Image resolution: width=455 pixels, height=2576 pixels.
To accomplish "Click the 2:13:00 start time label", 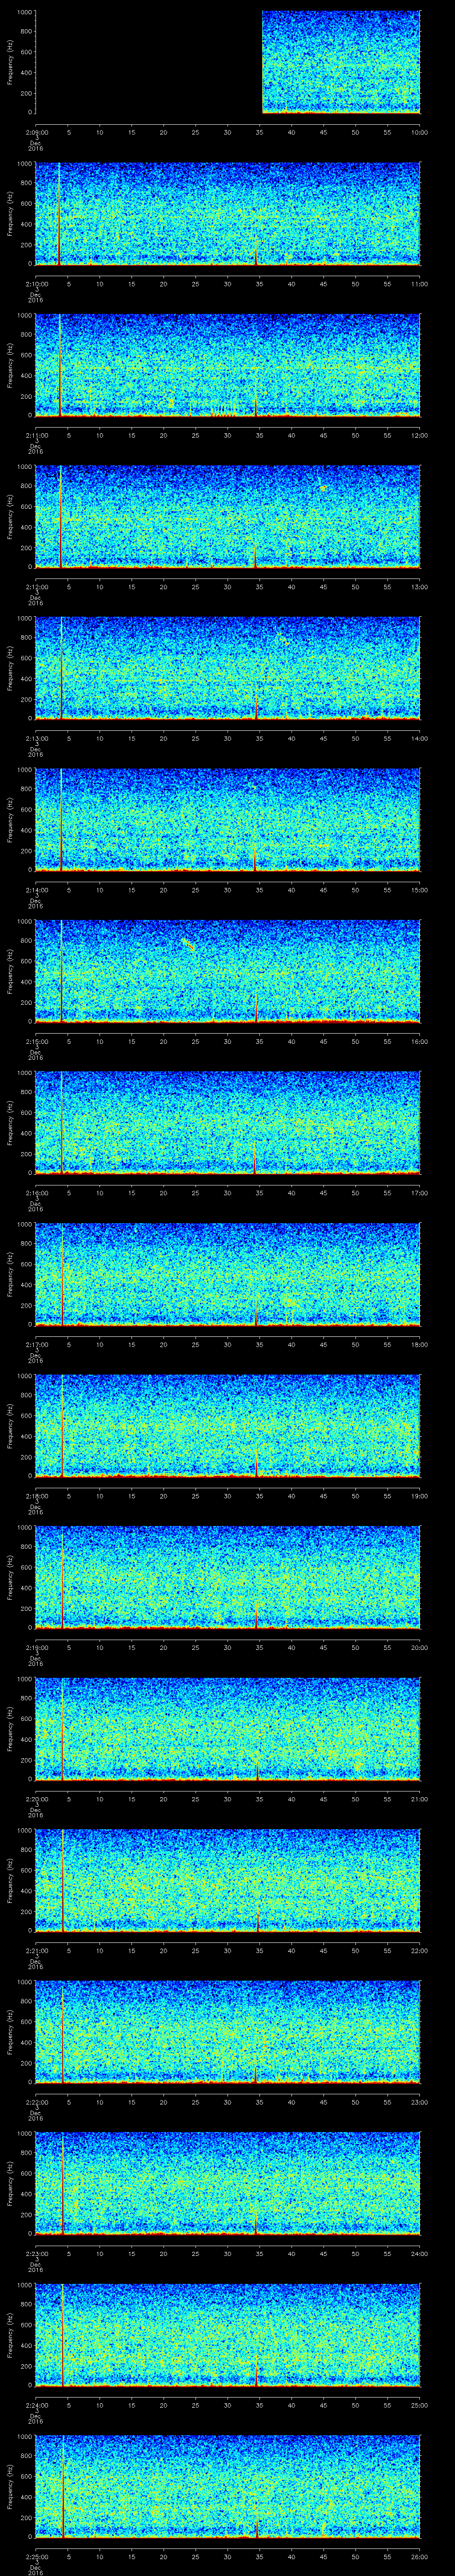I will pos(36,738).
